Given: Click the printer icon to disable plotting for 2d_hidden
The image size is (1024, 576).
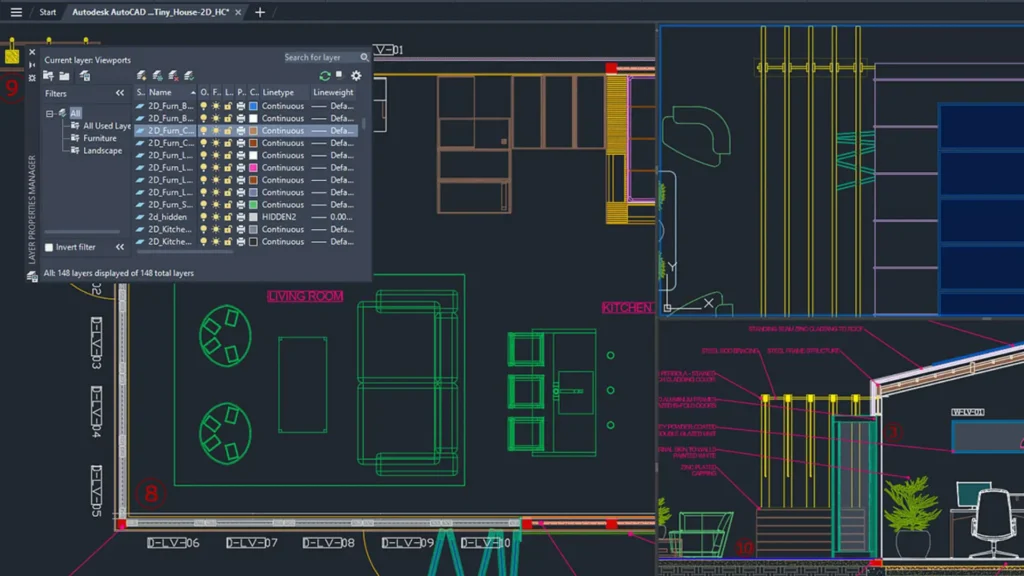Looking at the screenshot, I should (x=239, y=217).
